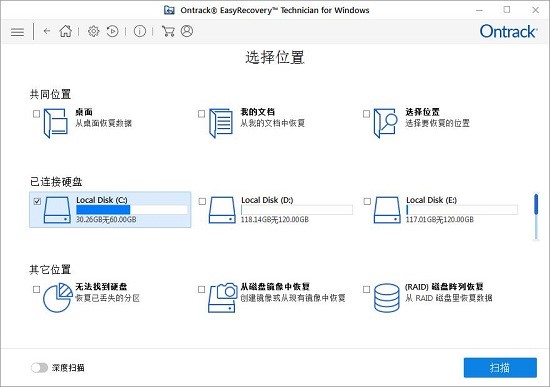This screenshot has height=387, width=550.
Task: Click the 30.26GB无60.00GB text
Action: 106,220
